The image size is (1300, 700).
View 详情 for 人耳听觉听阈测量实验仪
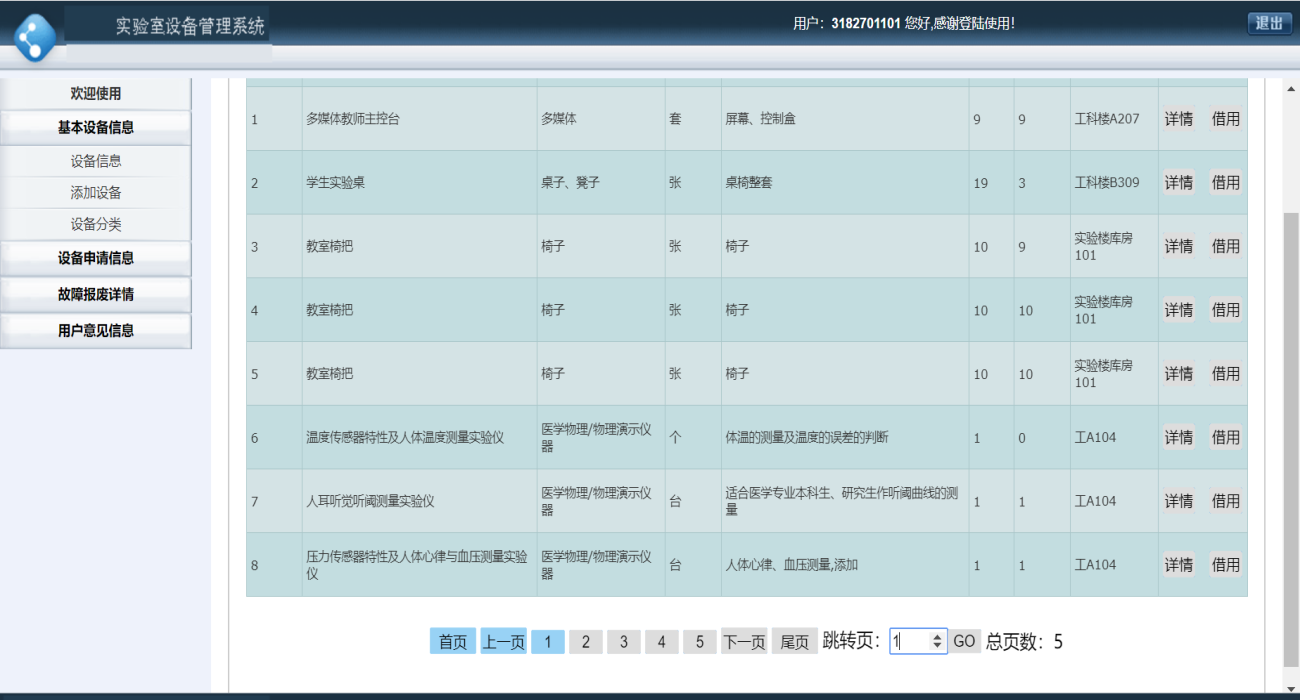pos(1179,501)
